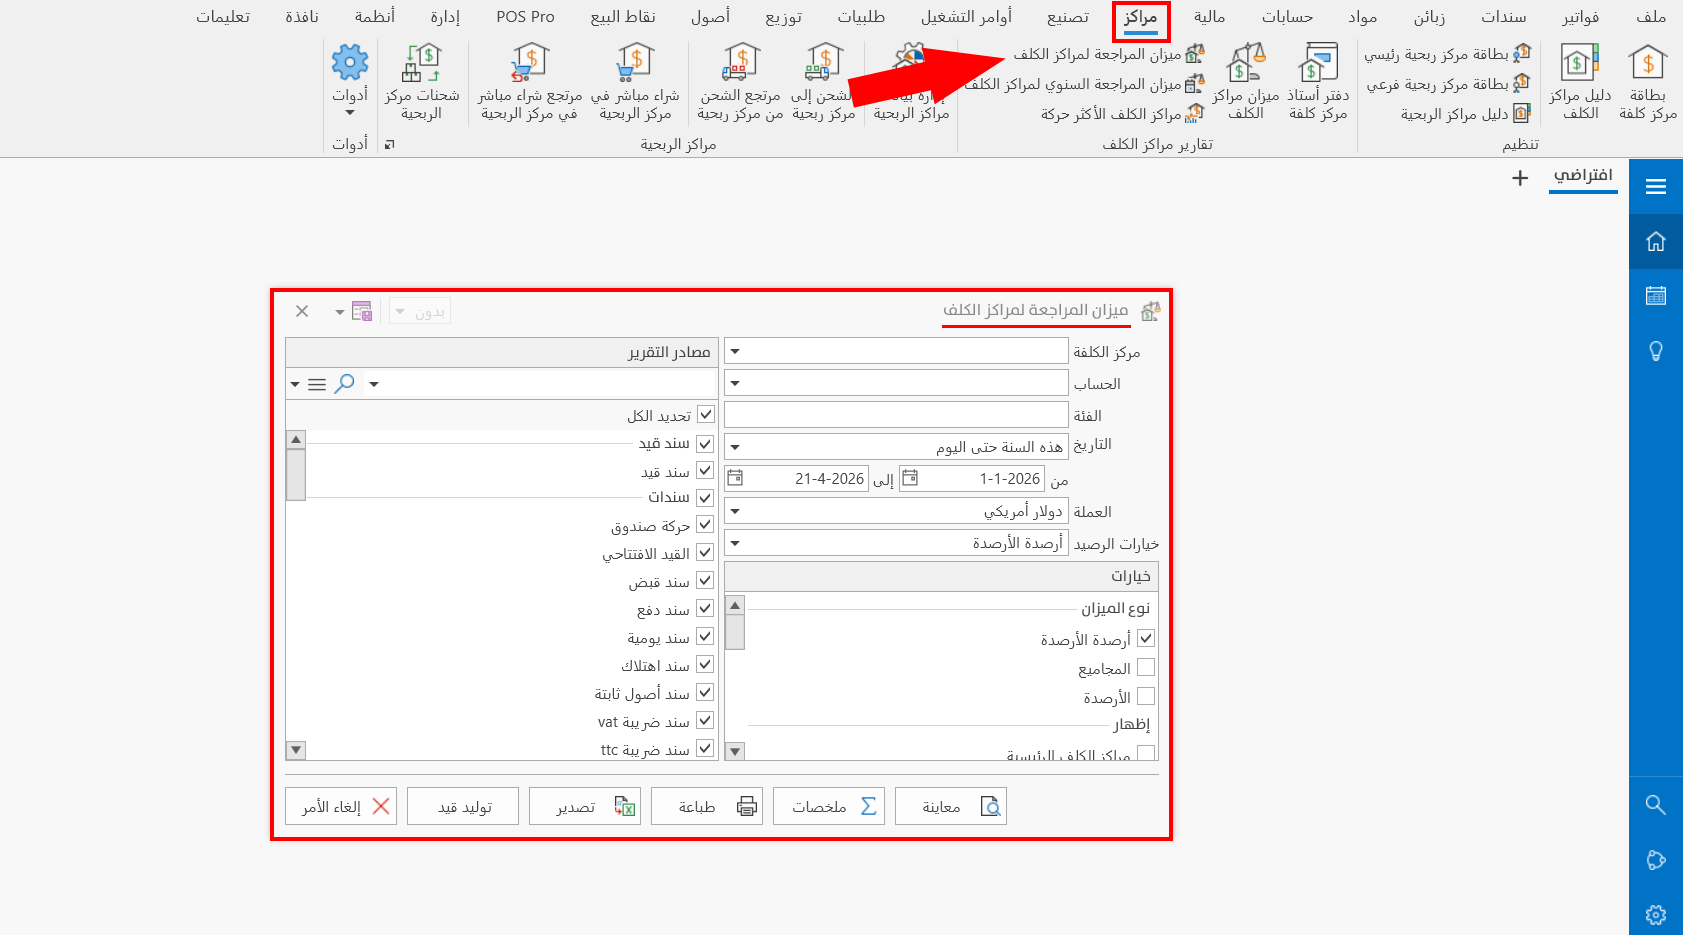Click الفئة input field
Viewport: 1683px width, 935px height.
896,415
